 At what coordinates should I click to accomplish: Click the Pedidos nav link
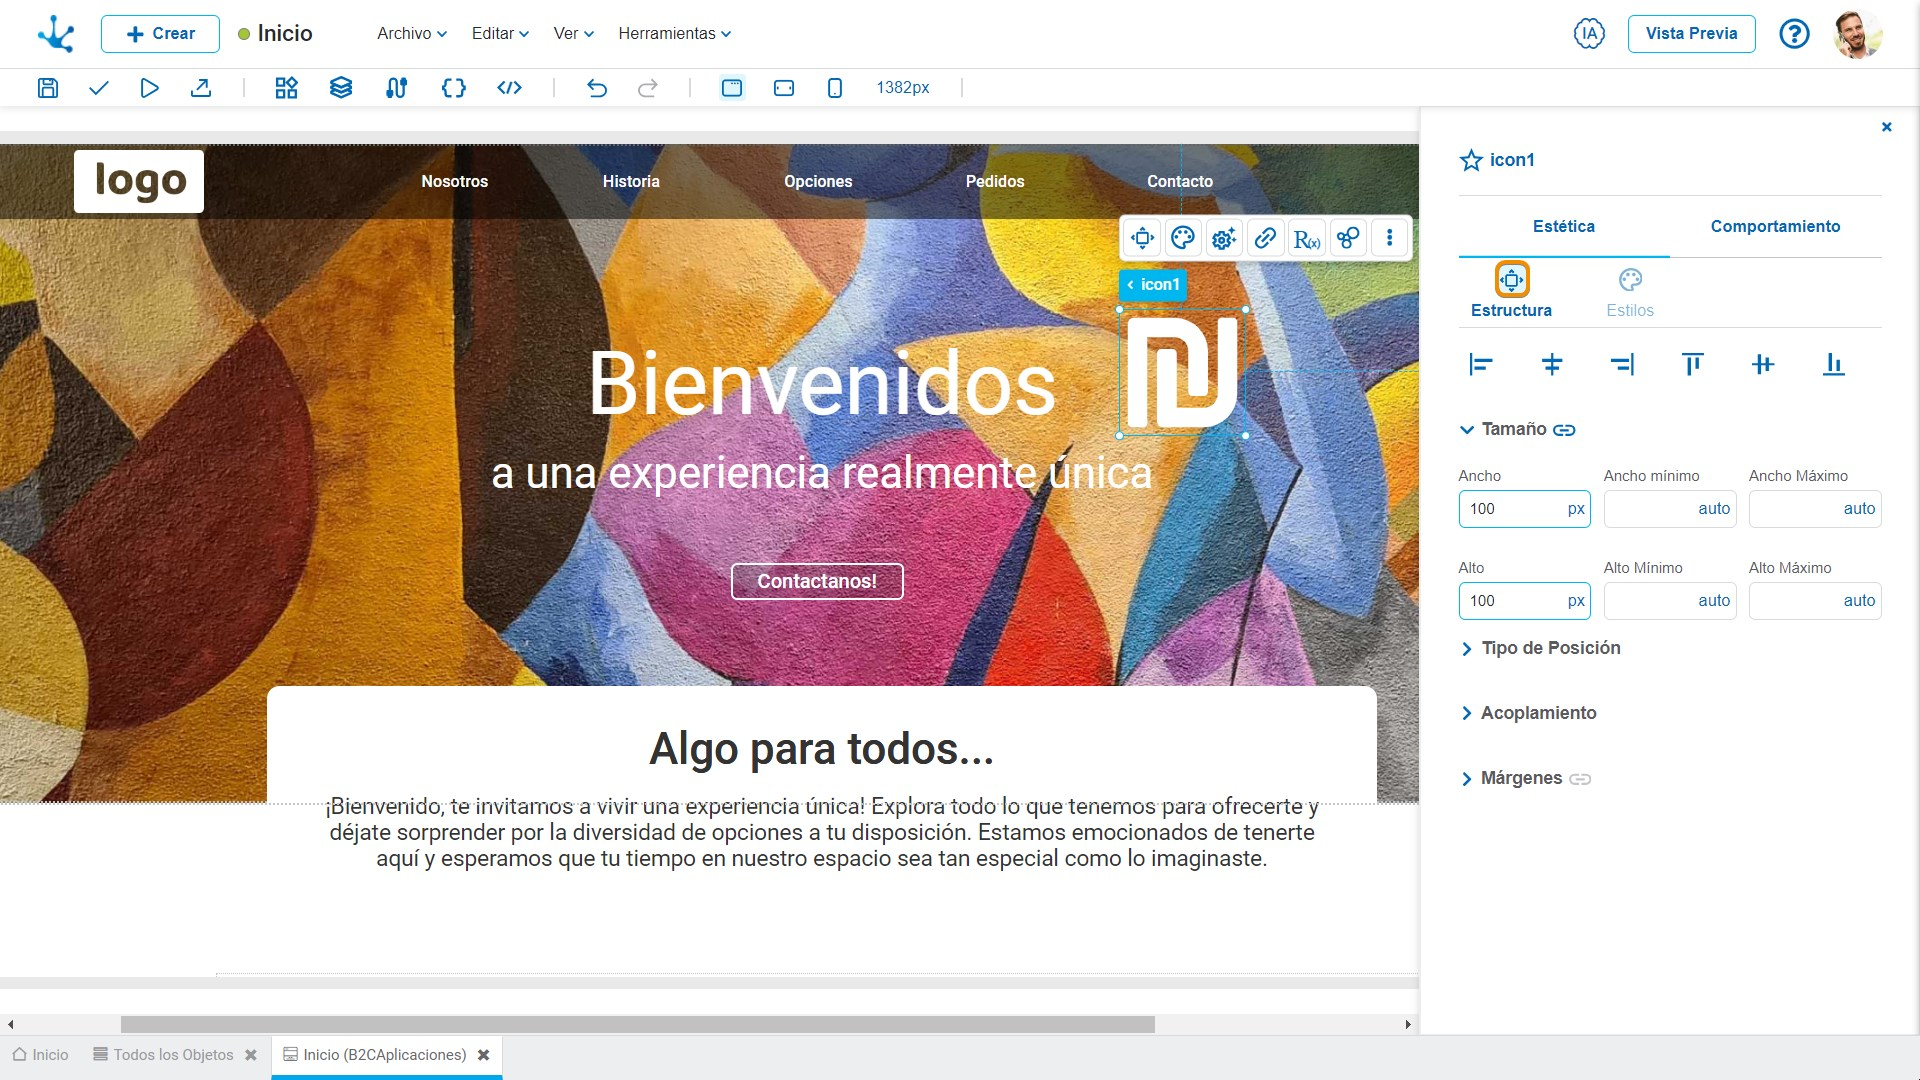(995, 182)
